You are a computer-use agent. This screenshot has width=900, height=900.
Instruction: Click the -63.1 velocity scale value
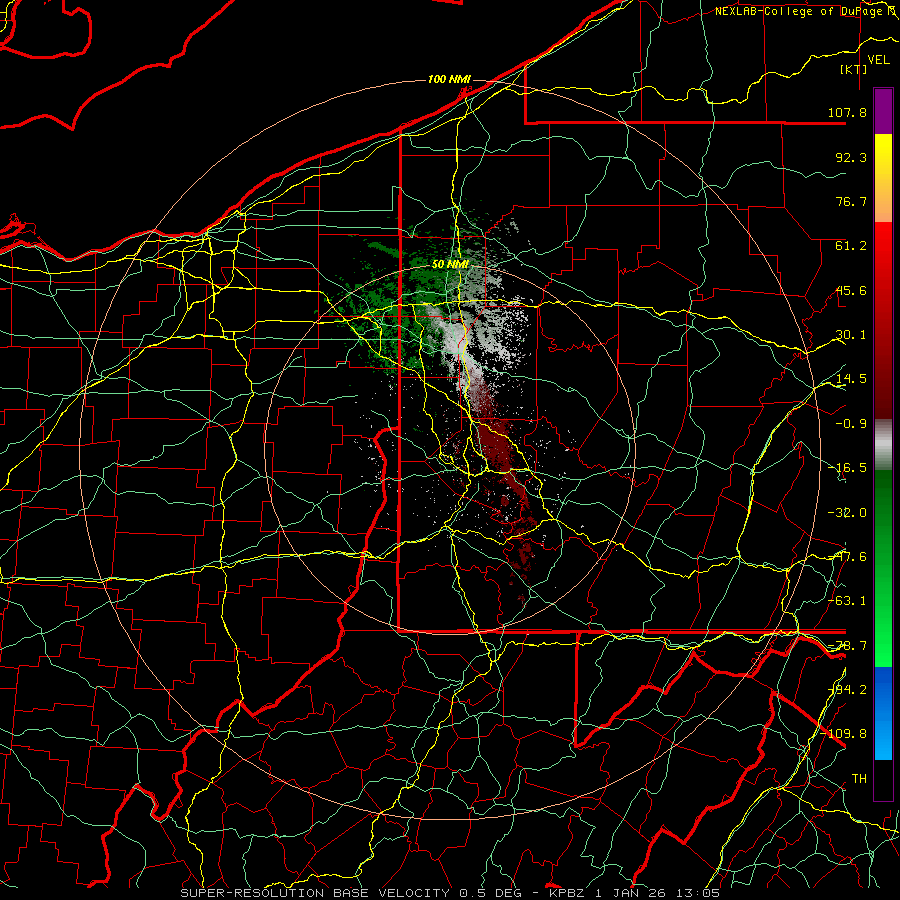(x=847, y=601)
